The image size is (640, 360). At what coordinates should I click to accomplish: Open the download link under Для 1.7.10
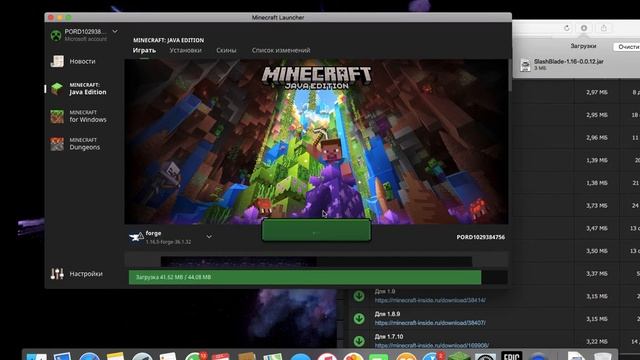[431, 345]
